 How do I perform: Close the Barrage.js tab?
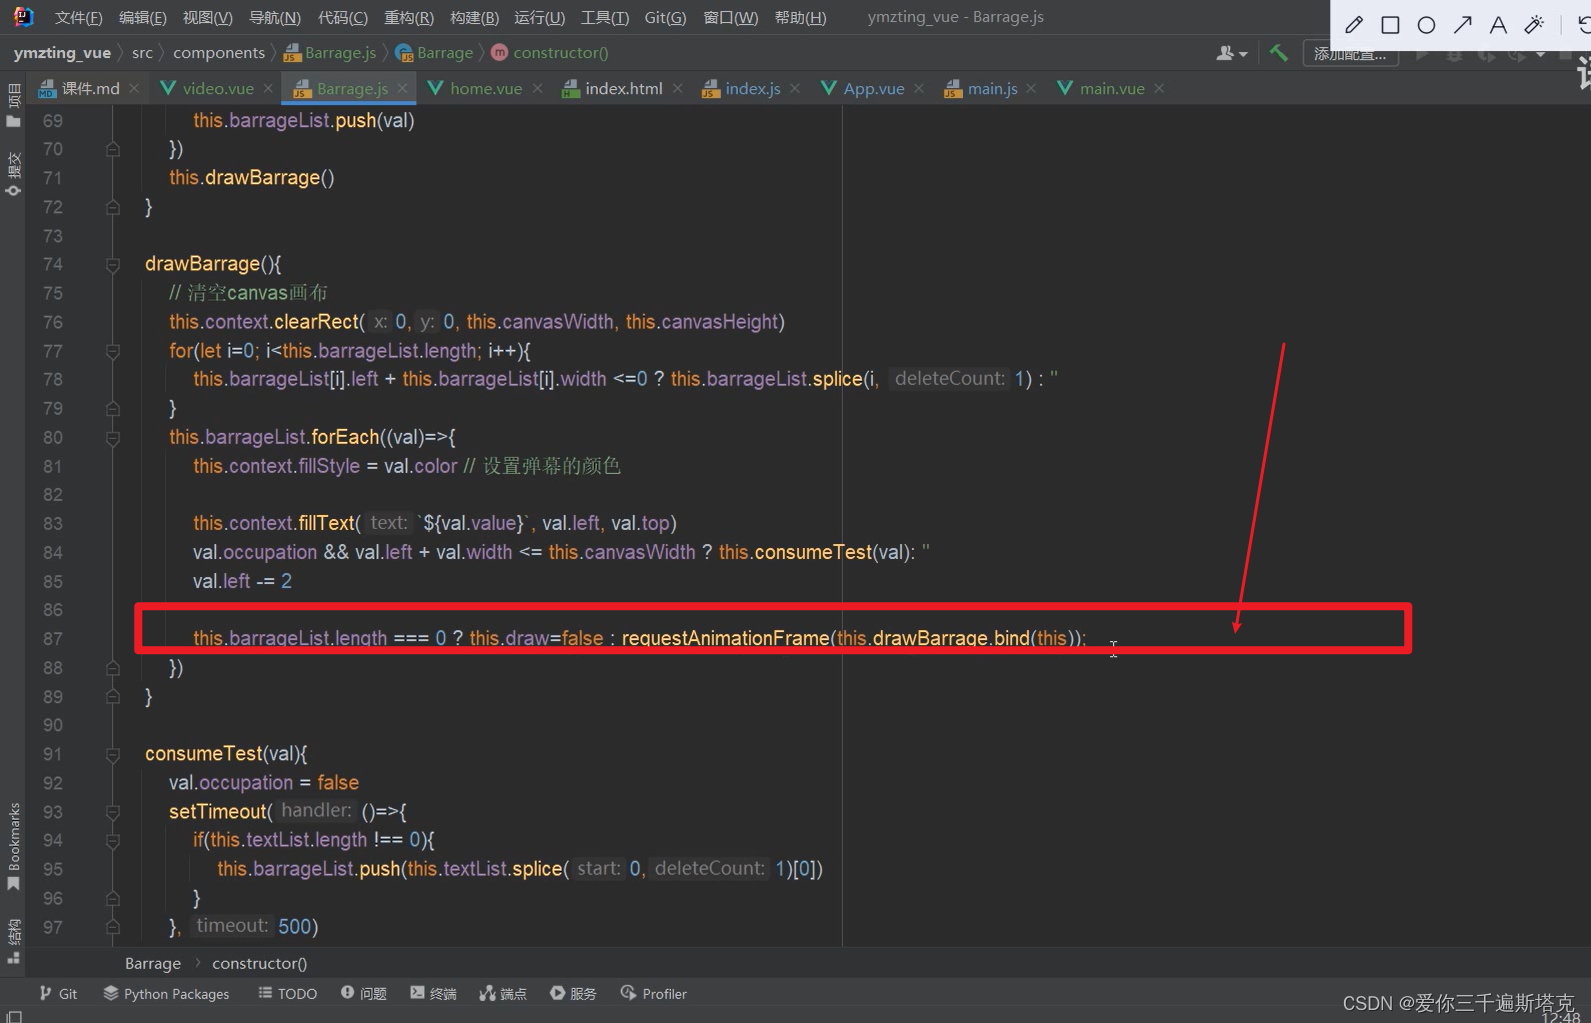click(x=403, y=88)
